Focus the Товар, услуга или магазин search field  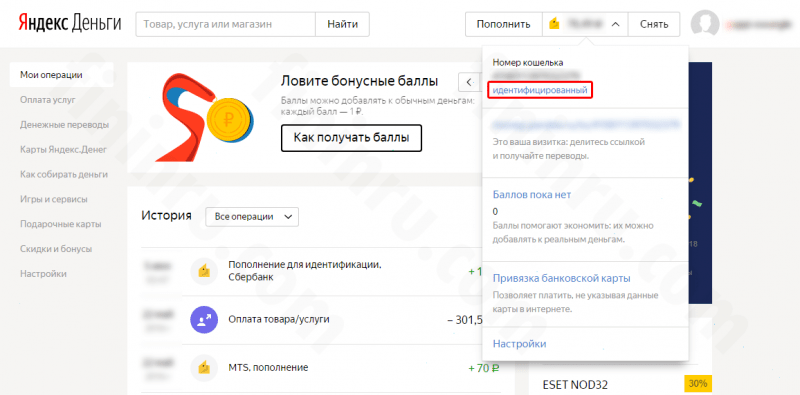(226, 24)
